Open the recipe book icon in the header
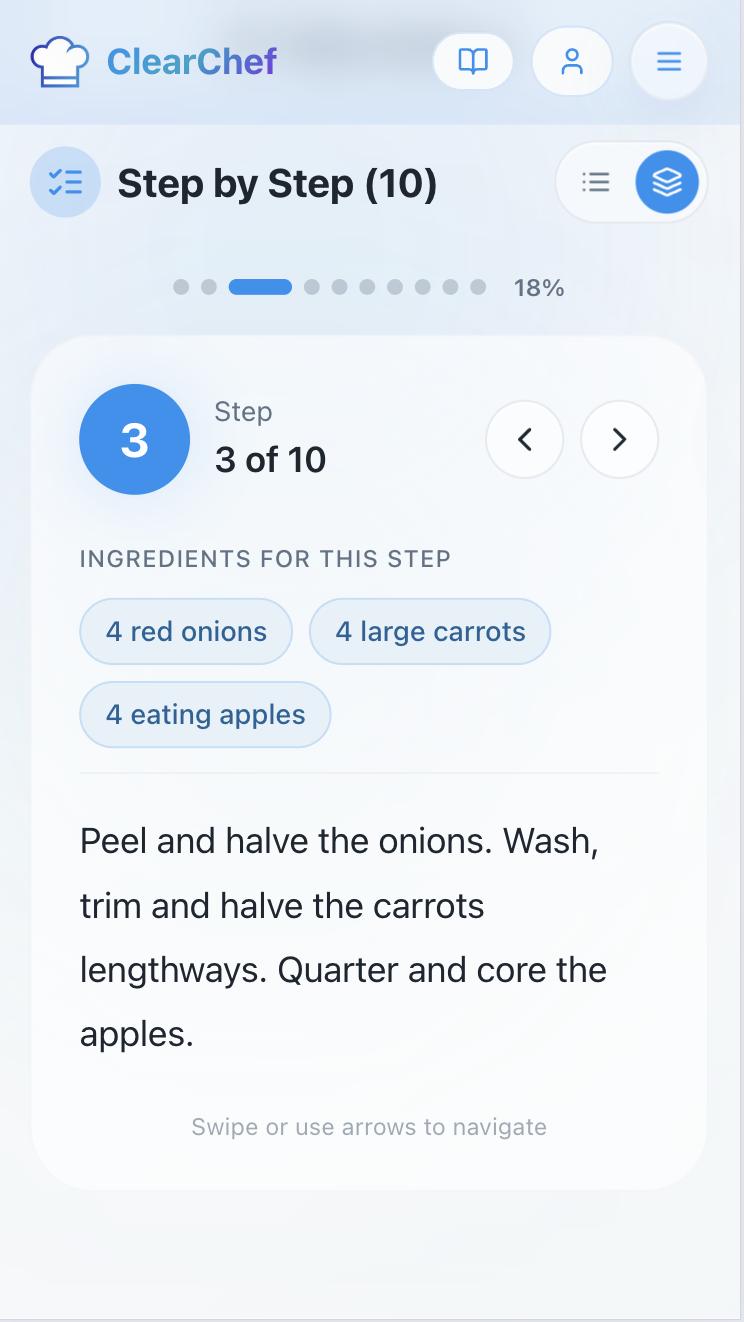Viewport: 744px width, 1322px height. coord(472,61)
